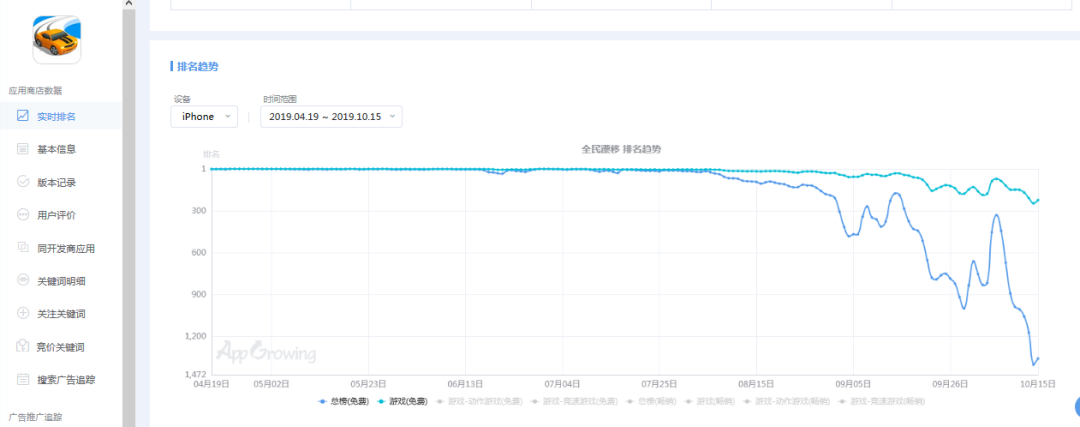This screenshot has height=427, width=1080.
Task: Click the 07月04日 x-axis label
Action: click(x=563, y=384)
